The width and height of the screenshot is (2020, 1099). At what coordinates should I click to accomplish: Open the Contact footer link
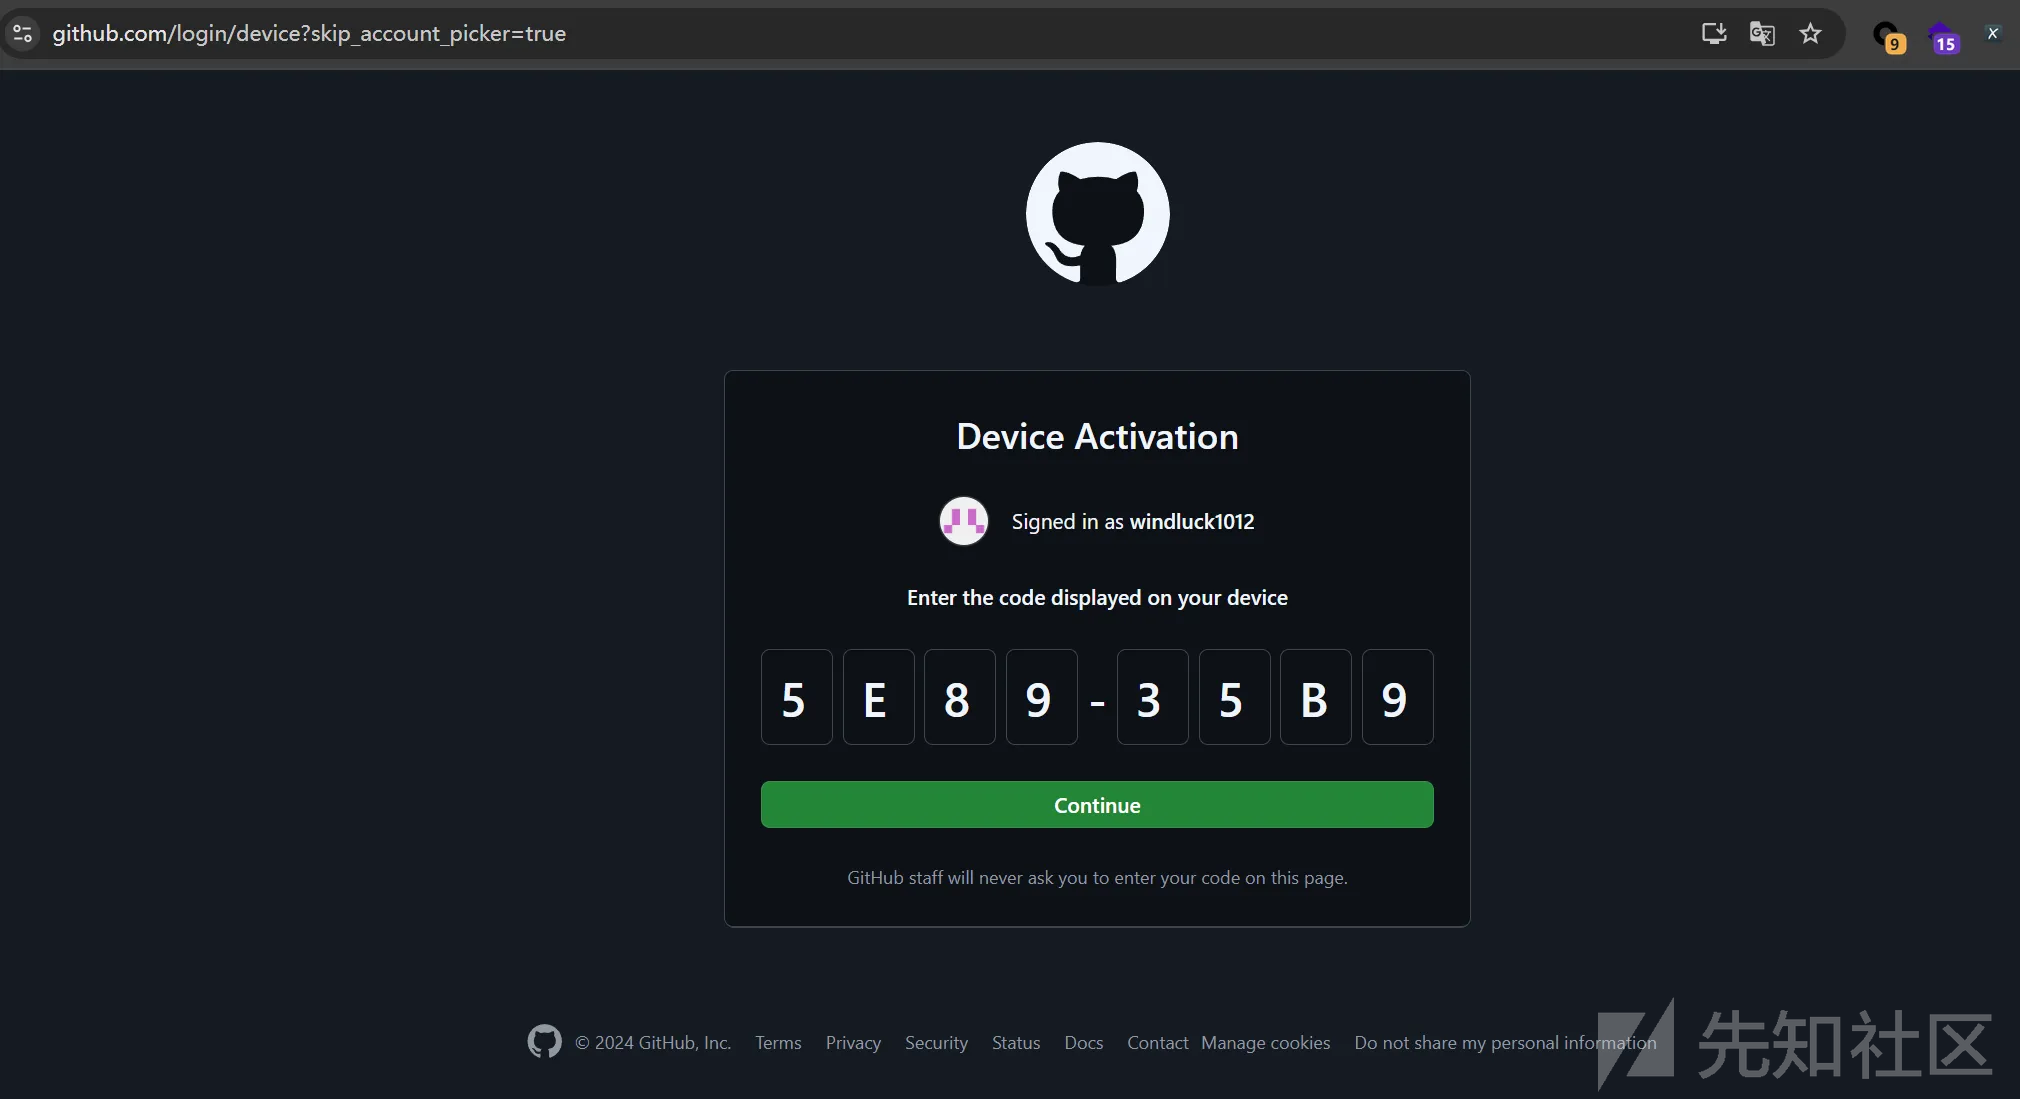point(1157,1043)
